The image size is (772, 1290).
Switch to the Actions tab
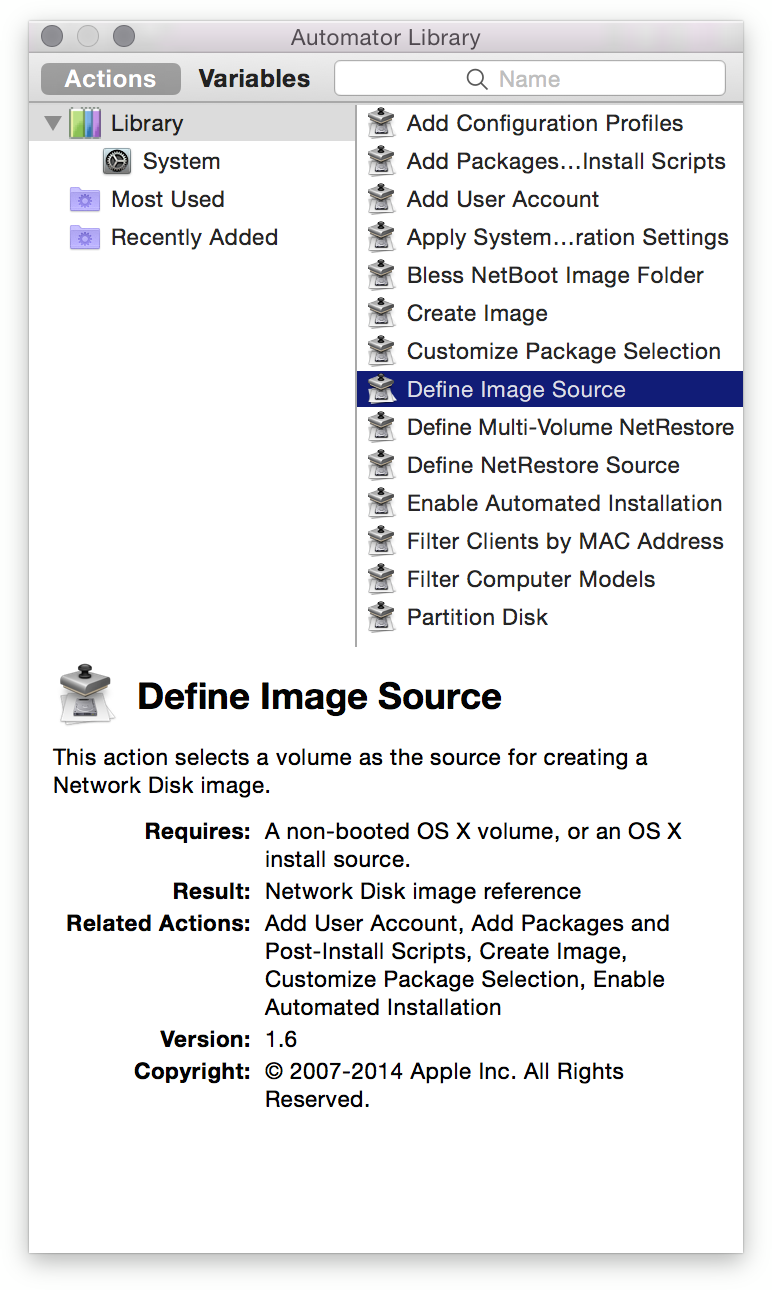point(111,79)
